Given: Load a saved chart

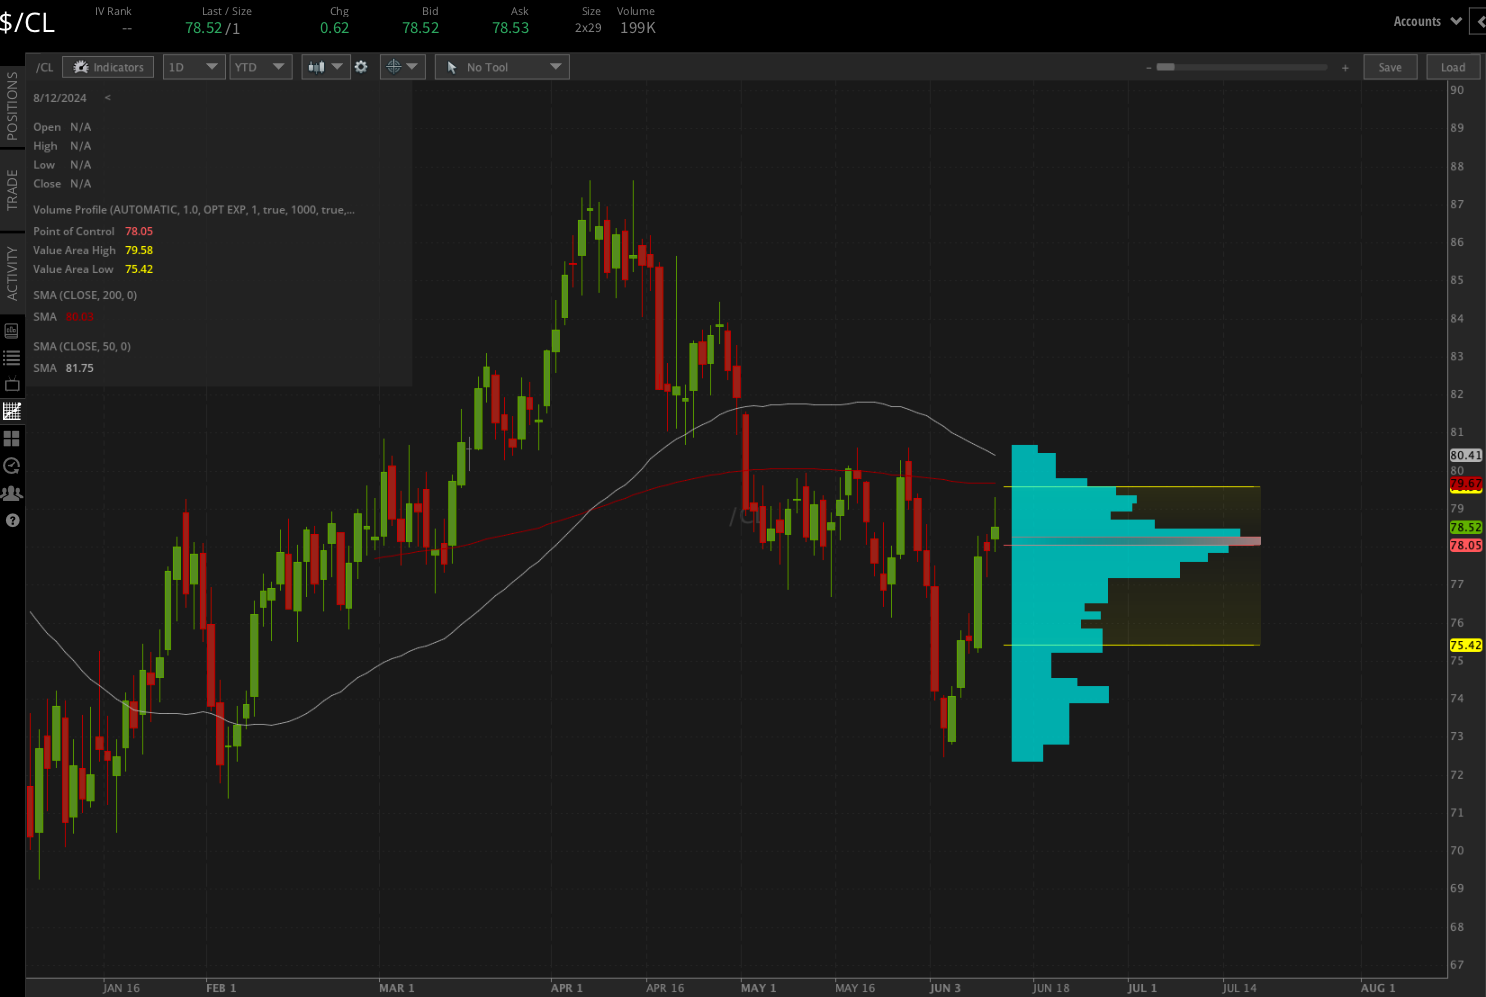Looking at the screenshot, I should click(x=1453, y=67).
